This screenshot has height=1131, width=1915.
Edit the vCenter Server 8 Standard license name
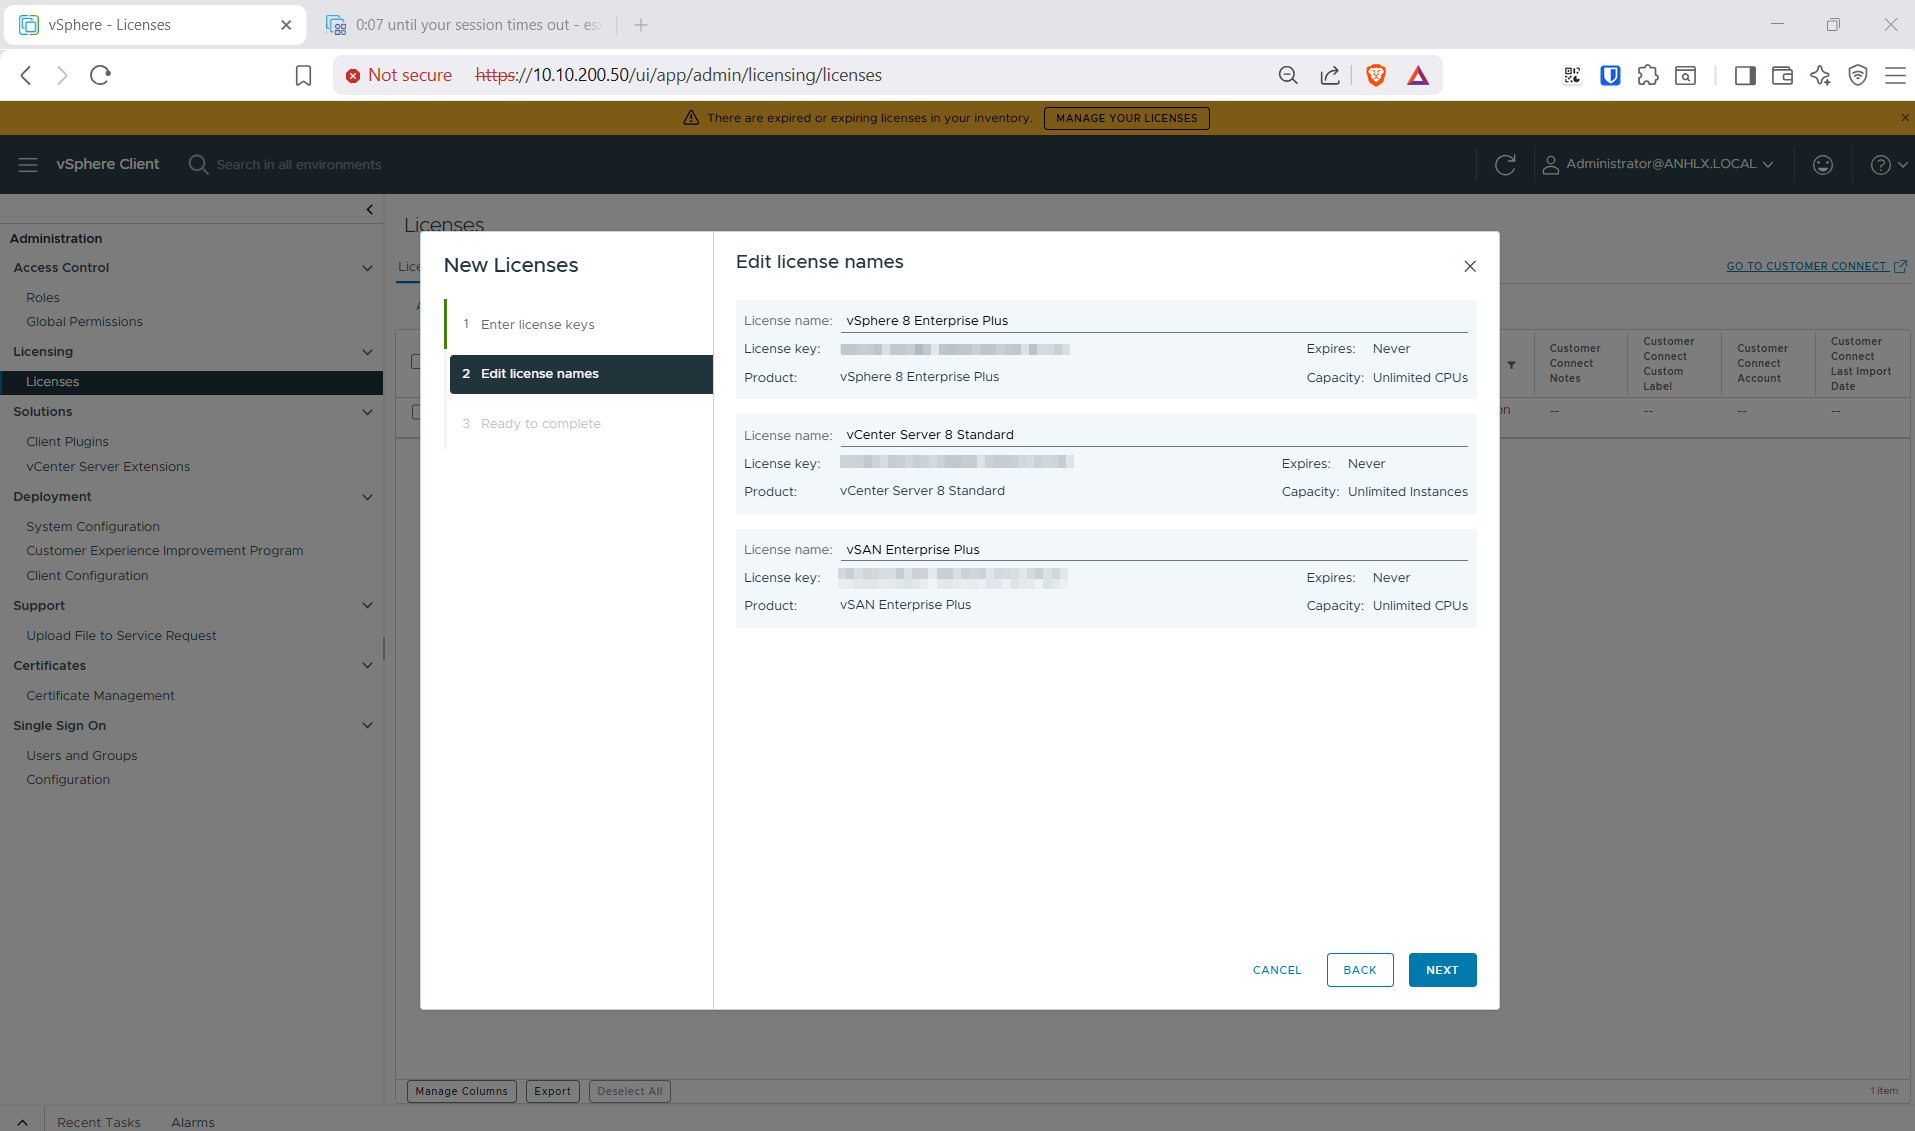(x=1154, y=435)
